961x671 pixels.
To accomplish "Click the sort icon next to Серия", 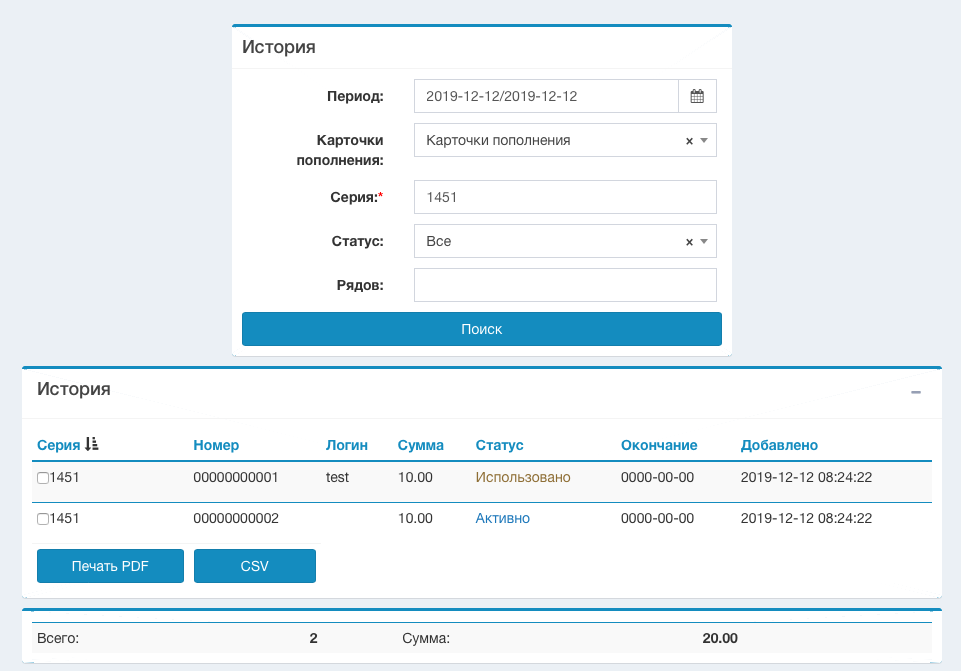I will (92, 445).
